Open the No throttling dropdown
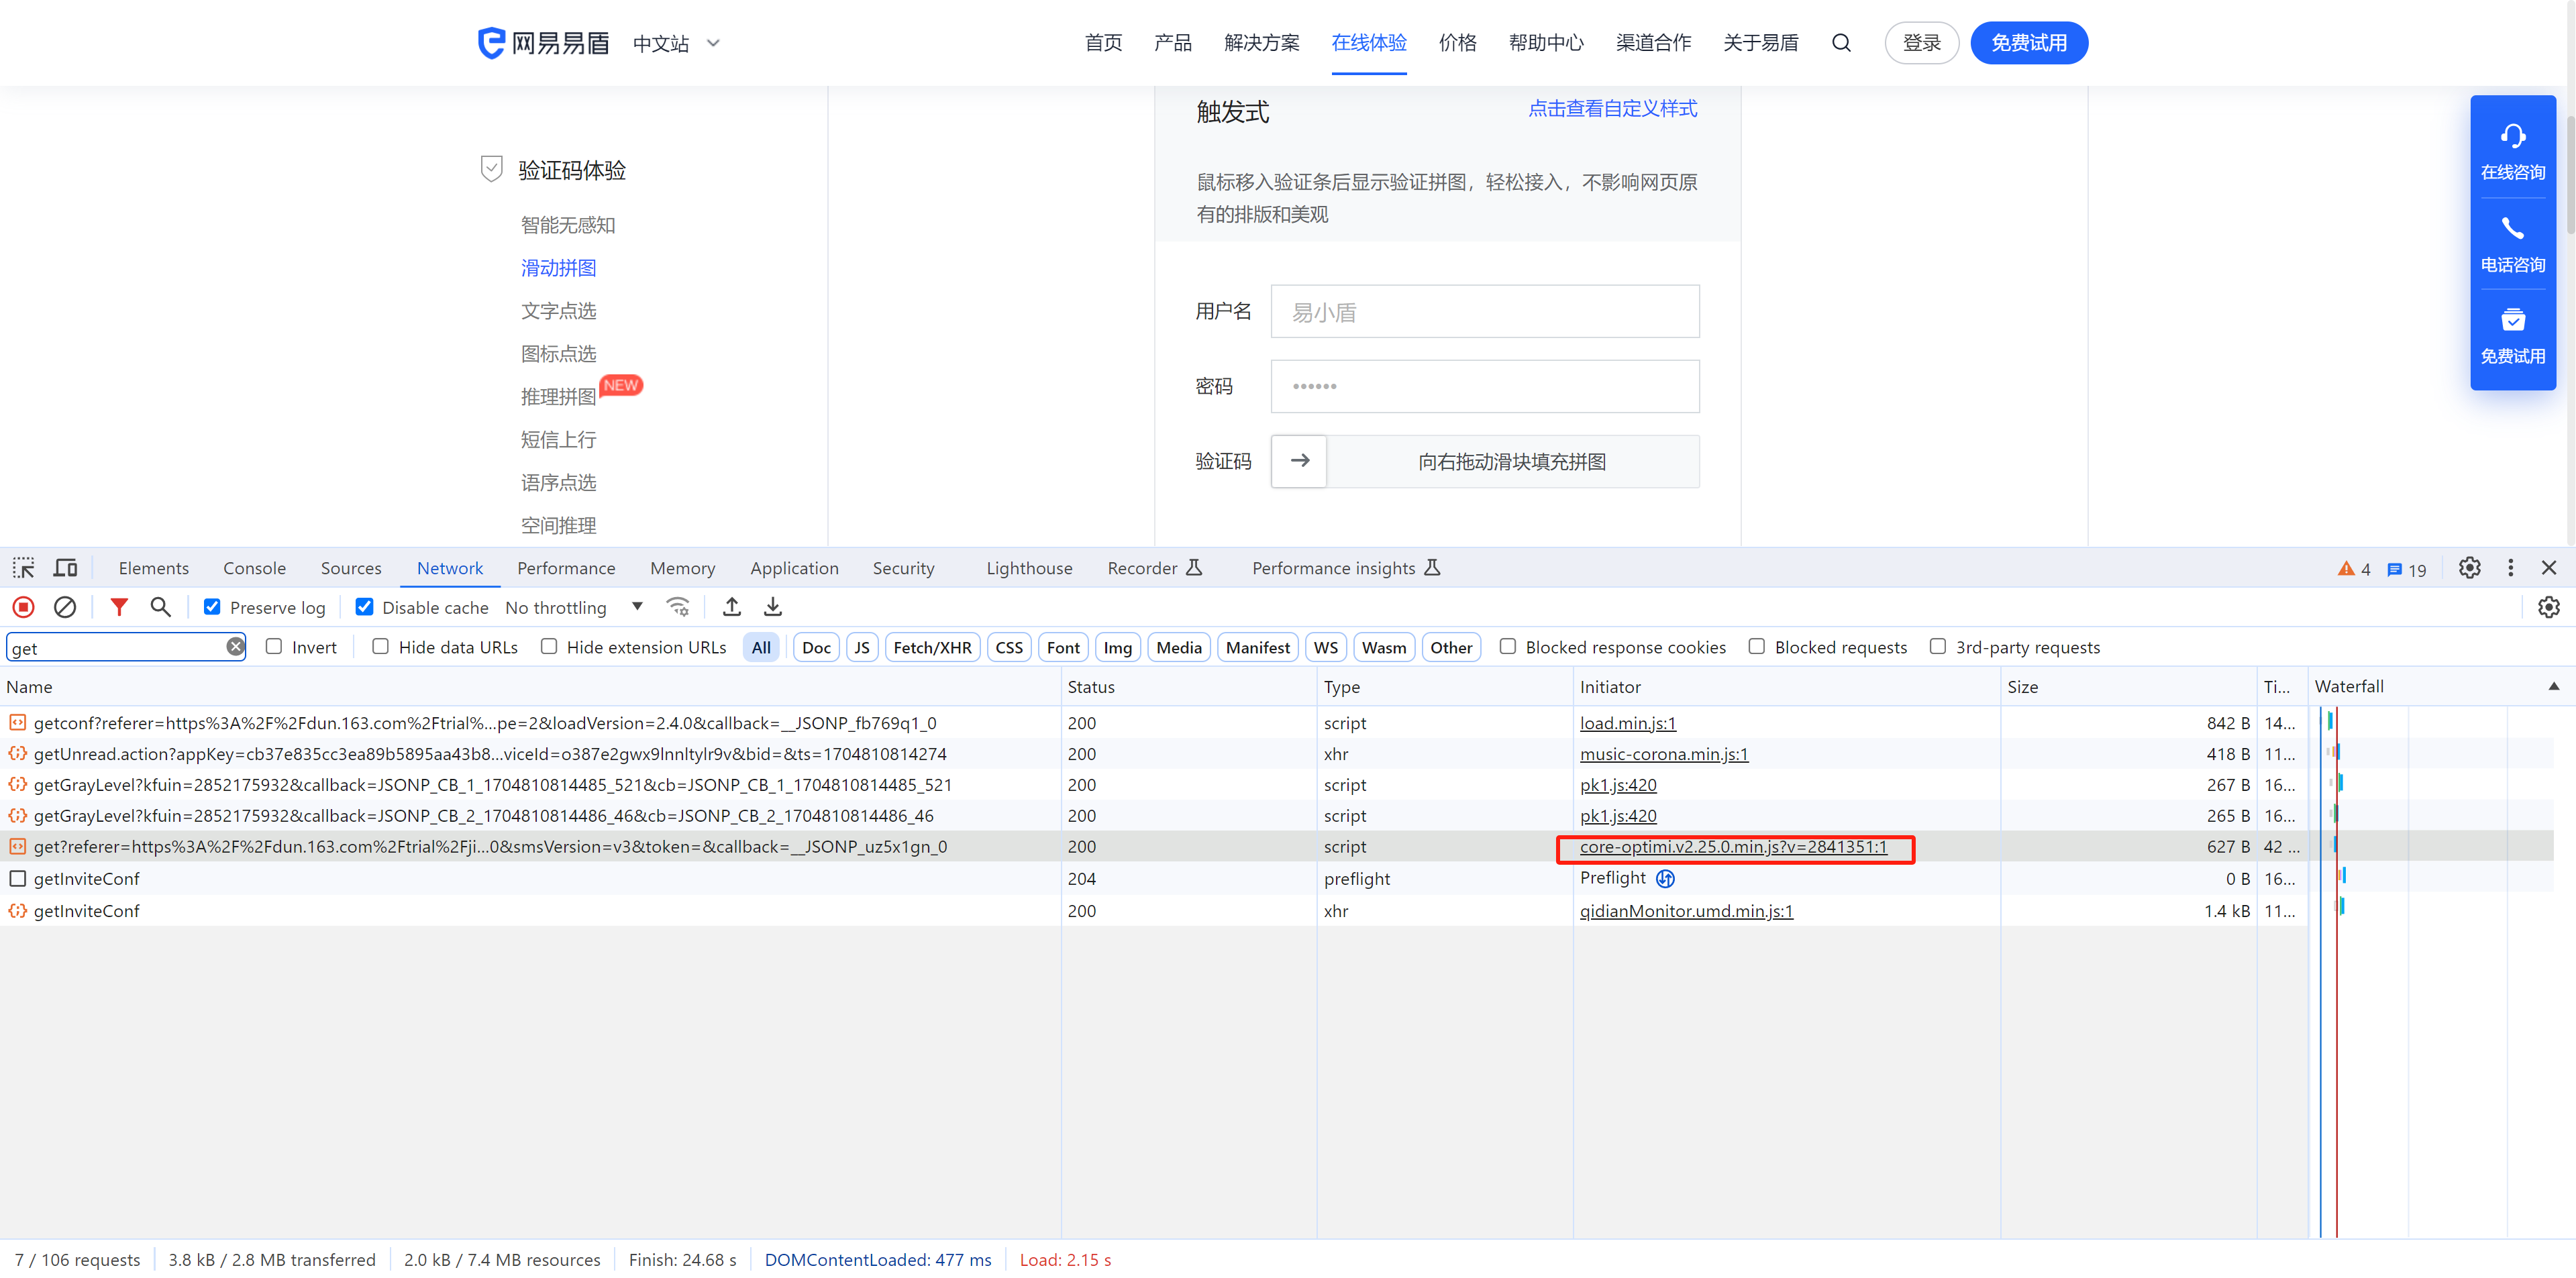 click(x=574, y=607)
